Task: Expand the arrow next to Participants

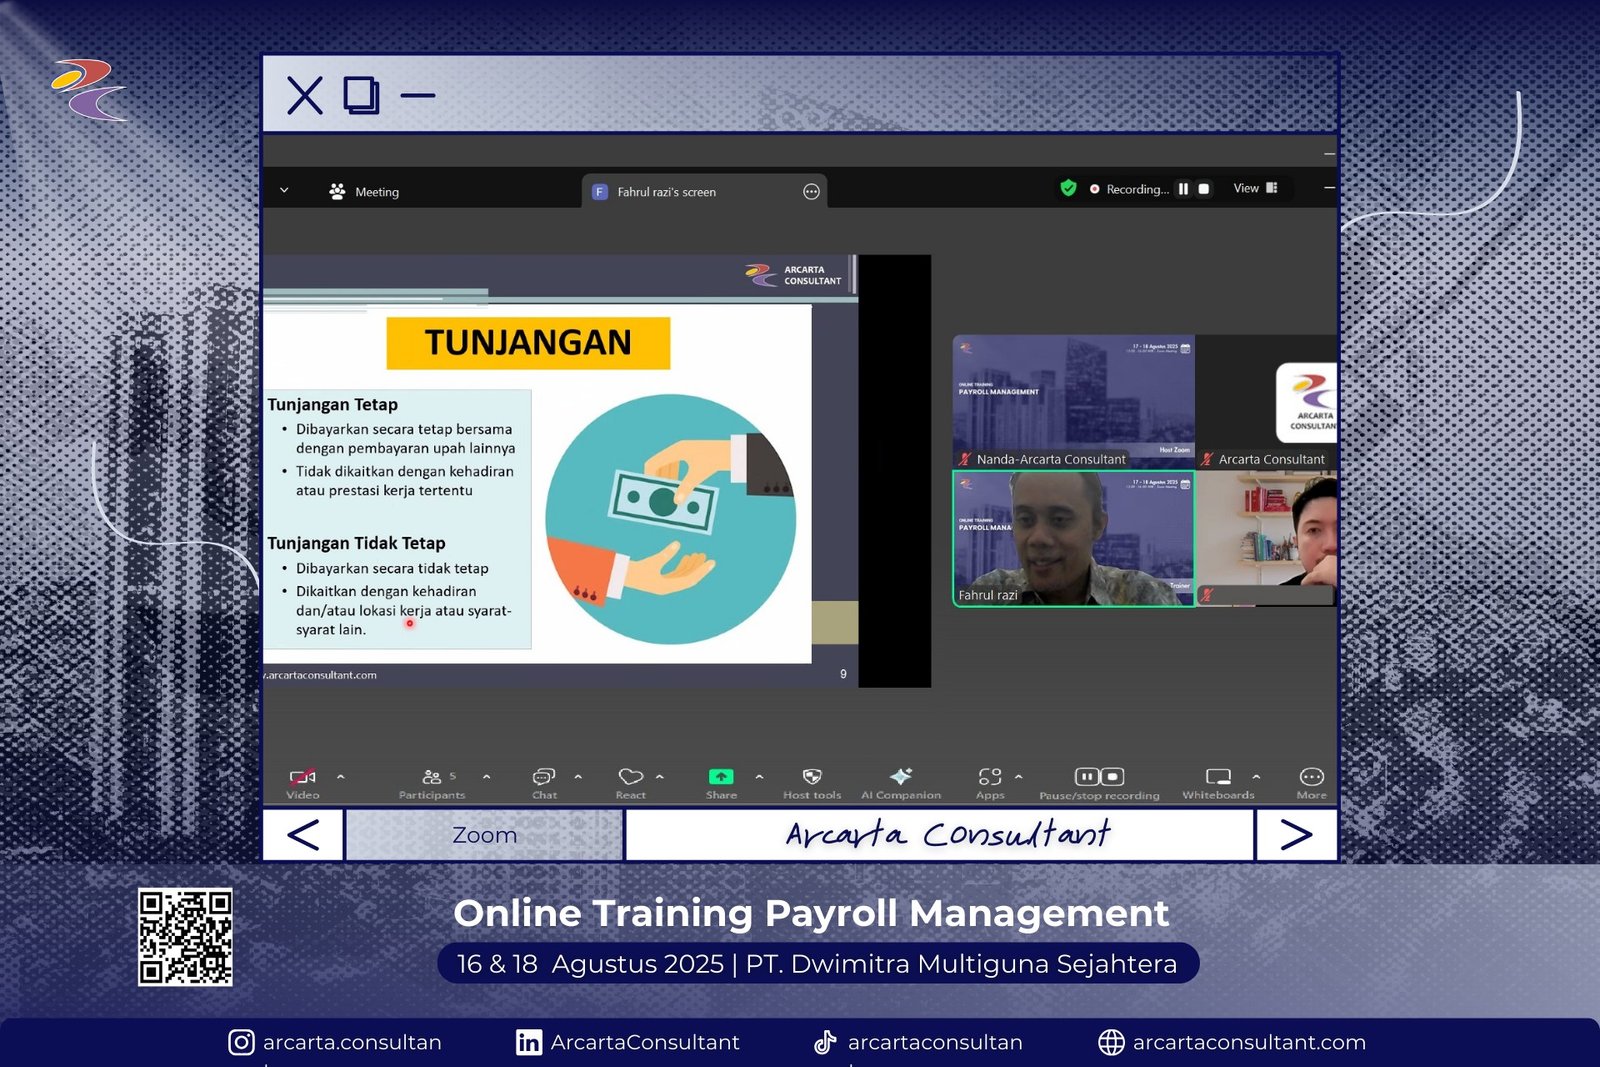Action: point(487,776)
